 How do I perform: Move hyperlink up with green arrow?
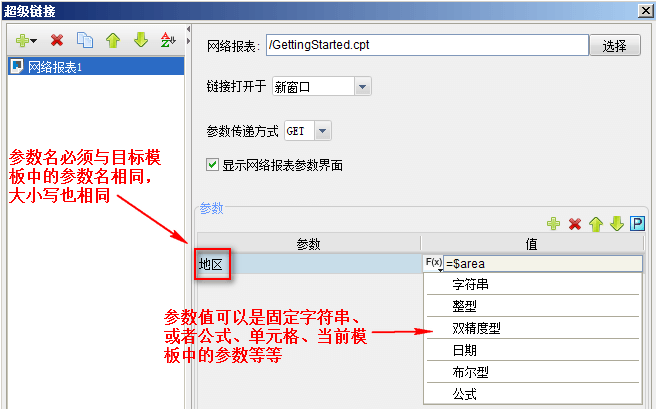113,40
